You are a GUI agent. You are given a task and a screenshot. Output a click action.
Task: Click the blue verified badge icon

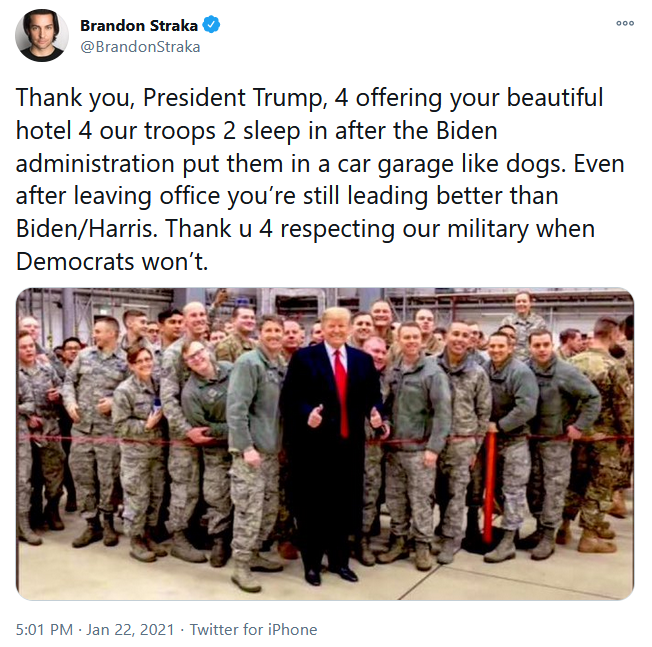(x=211, y=25)
